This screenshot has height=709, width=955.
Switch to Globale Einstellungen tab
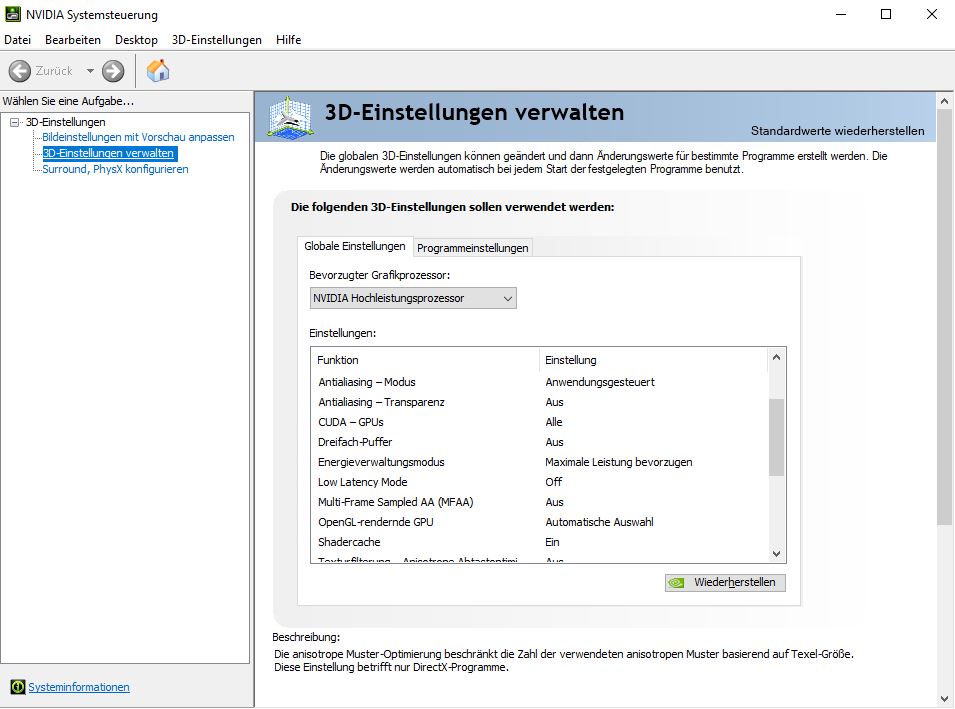click(355, 246)
